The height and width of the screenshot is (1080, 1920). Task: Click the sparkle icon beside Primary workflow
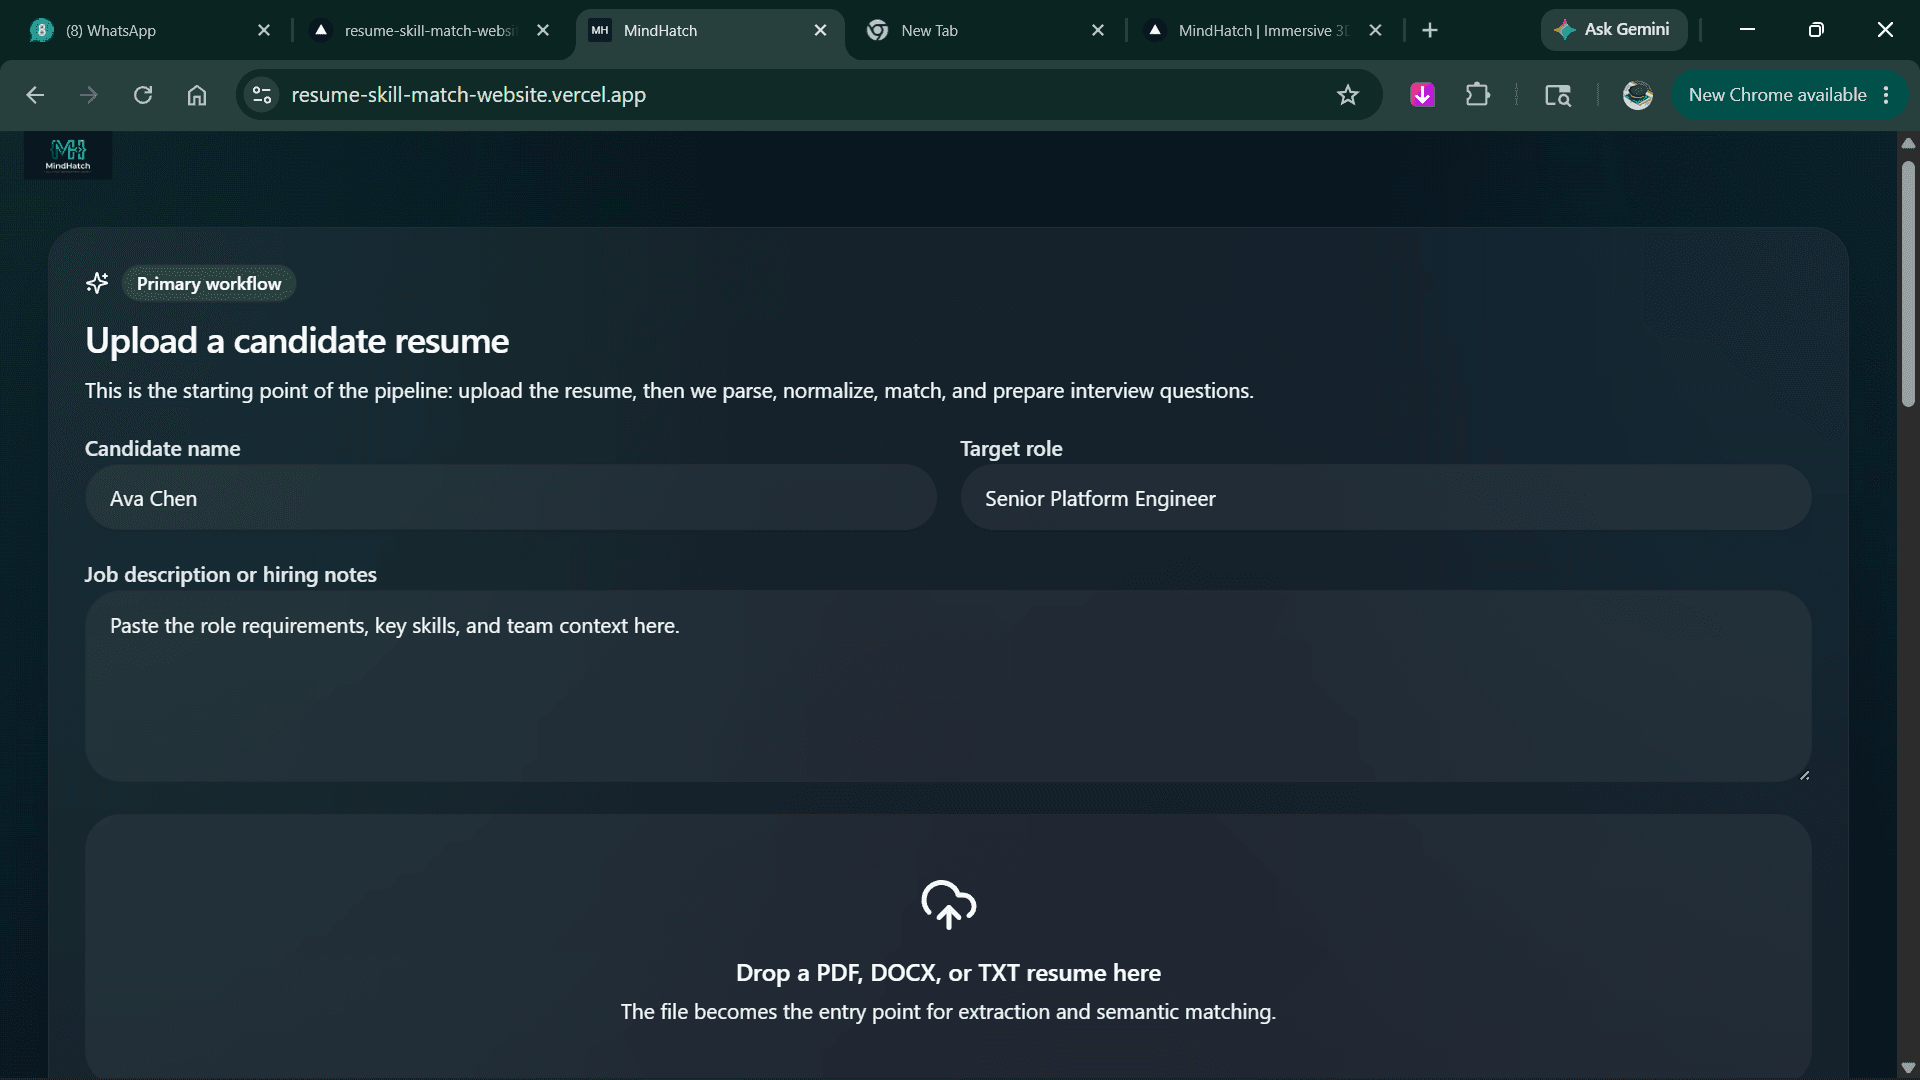(97, 283)
